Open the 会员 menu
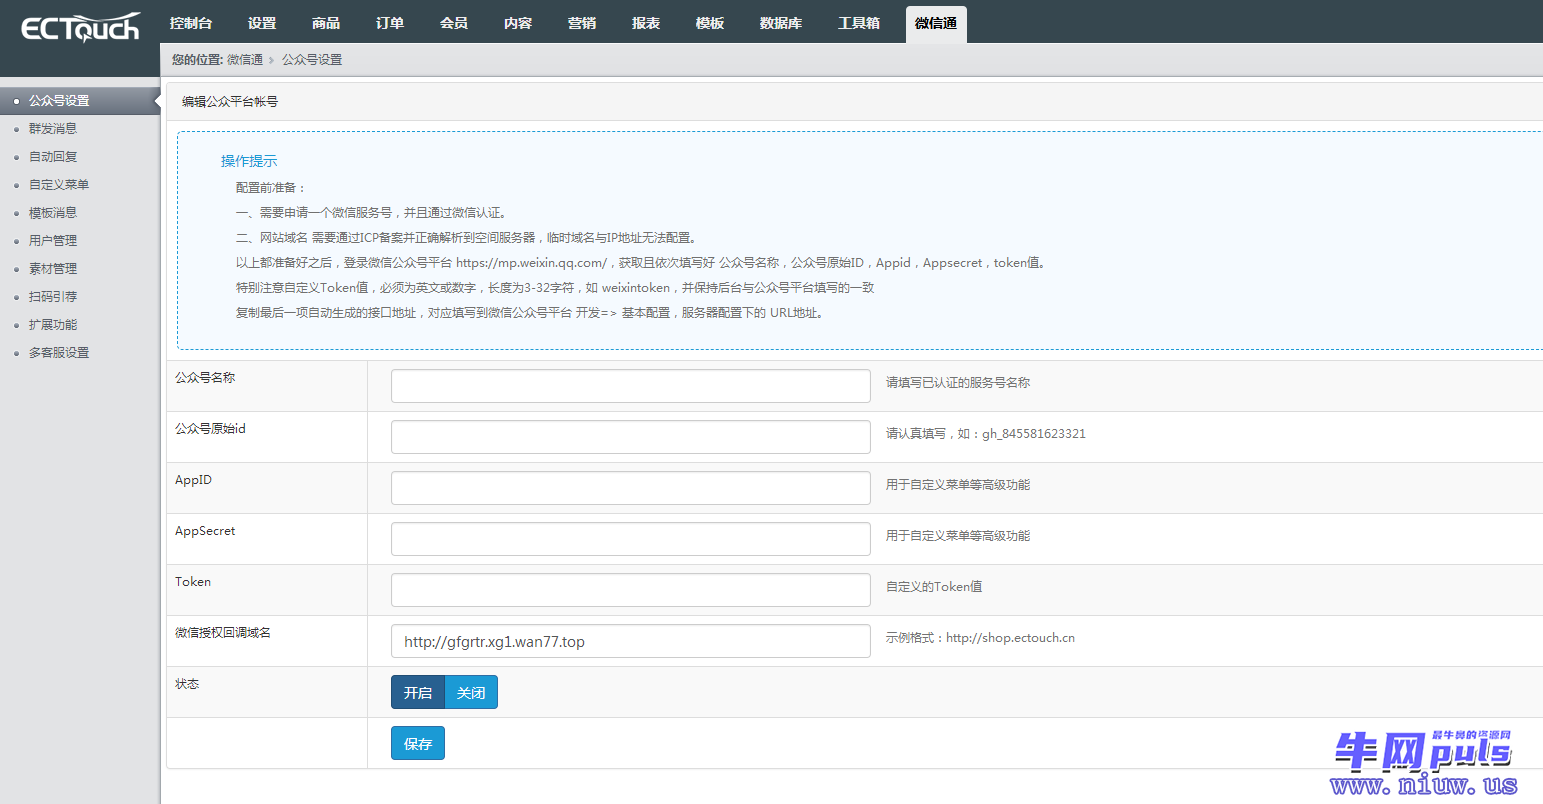The height and width of the screenshot is (804, 1543). click(x=454, y=23)
